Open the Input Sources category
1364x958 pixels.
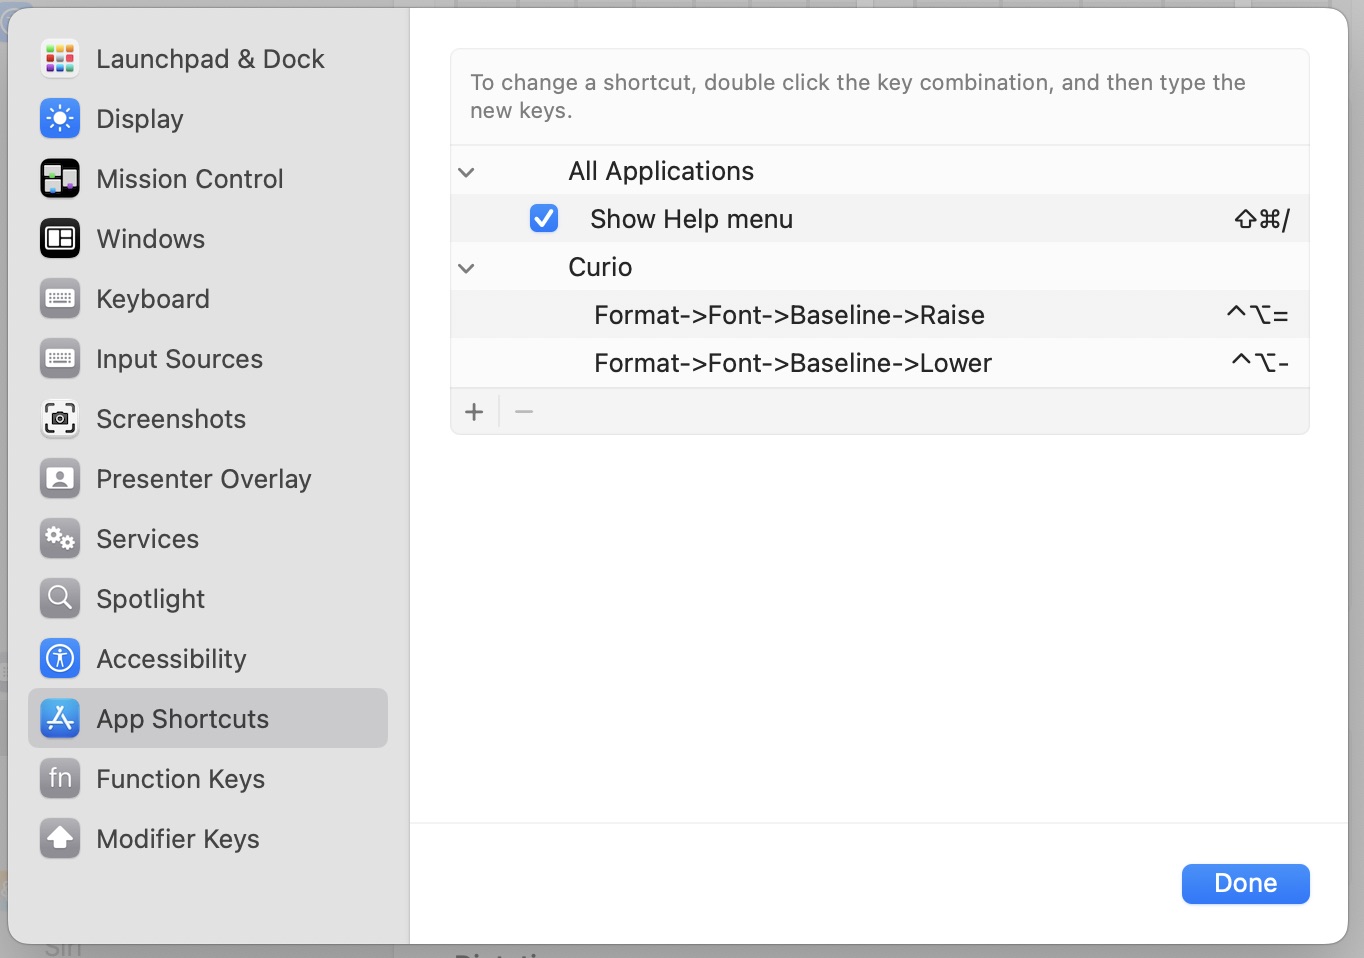tap(179, 359)
